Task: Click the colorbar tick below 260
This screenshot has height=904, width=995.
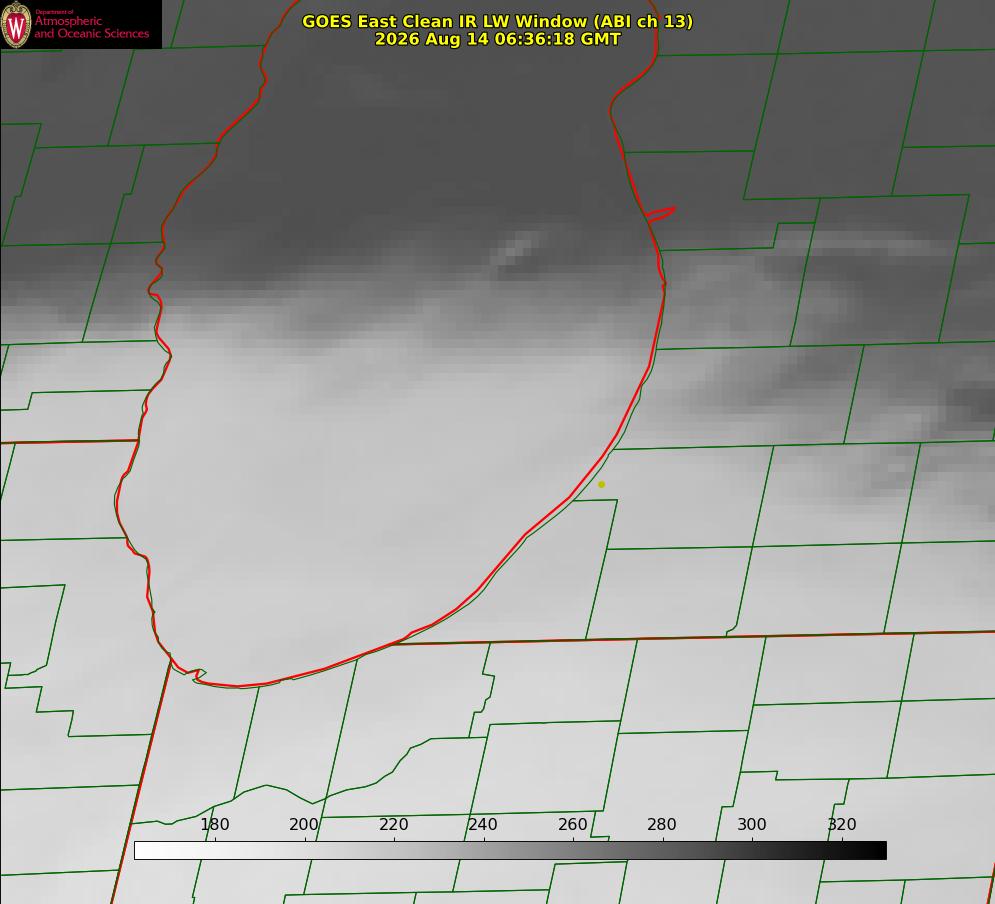Action: click(574, 839)
